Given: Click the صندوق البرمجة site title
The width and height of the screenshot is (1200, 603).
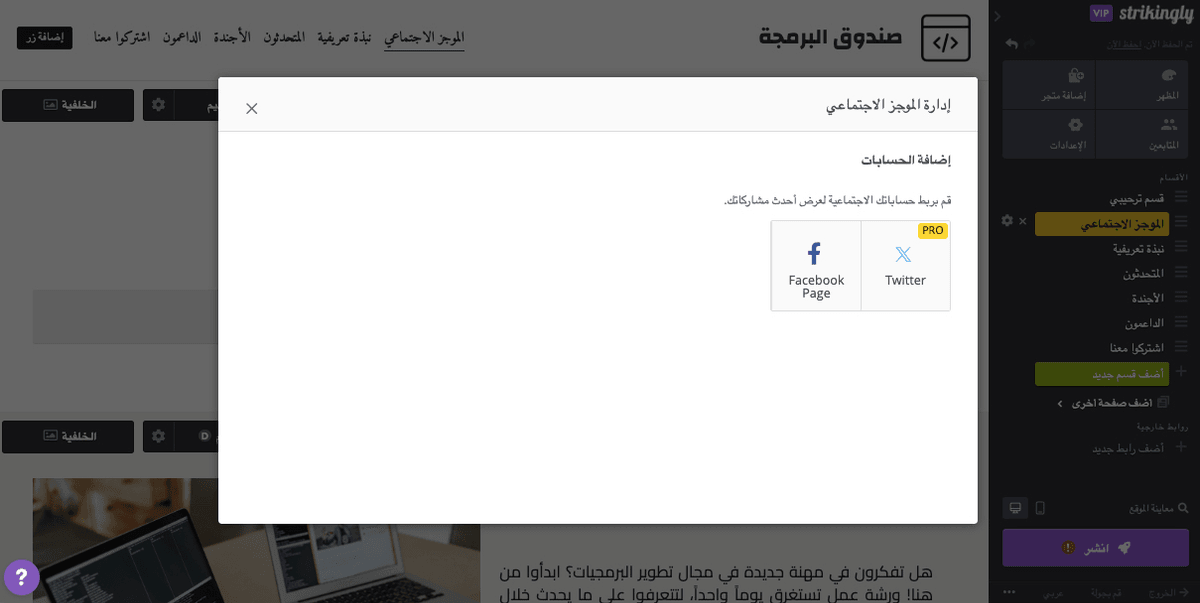Looking at the screenshot, I should pyautogui.click(x=830, y=38).
